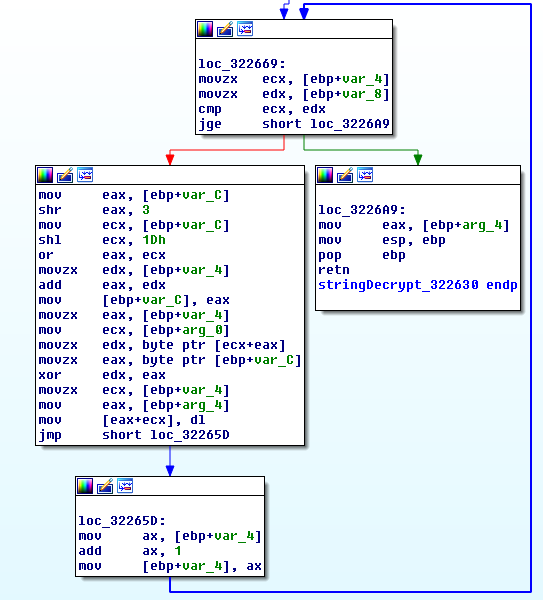Click group-nodes icon on loc_3226A9 block
The image size is (543, 600).
[365, 175]
